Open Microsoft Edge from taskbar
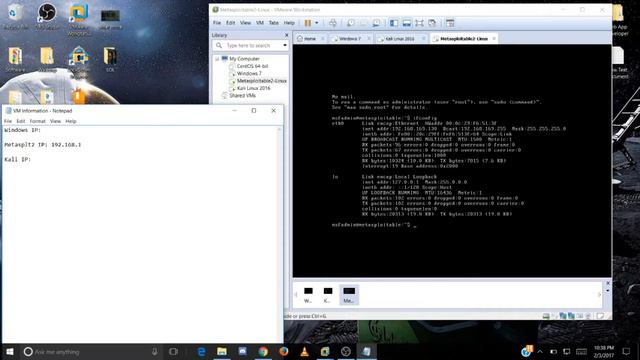Image resolution: width=640 pixels, height=360 pixels. pos(201,351)
